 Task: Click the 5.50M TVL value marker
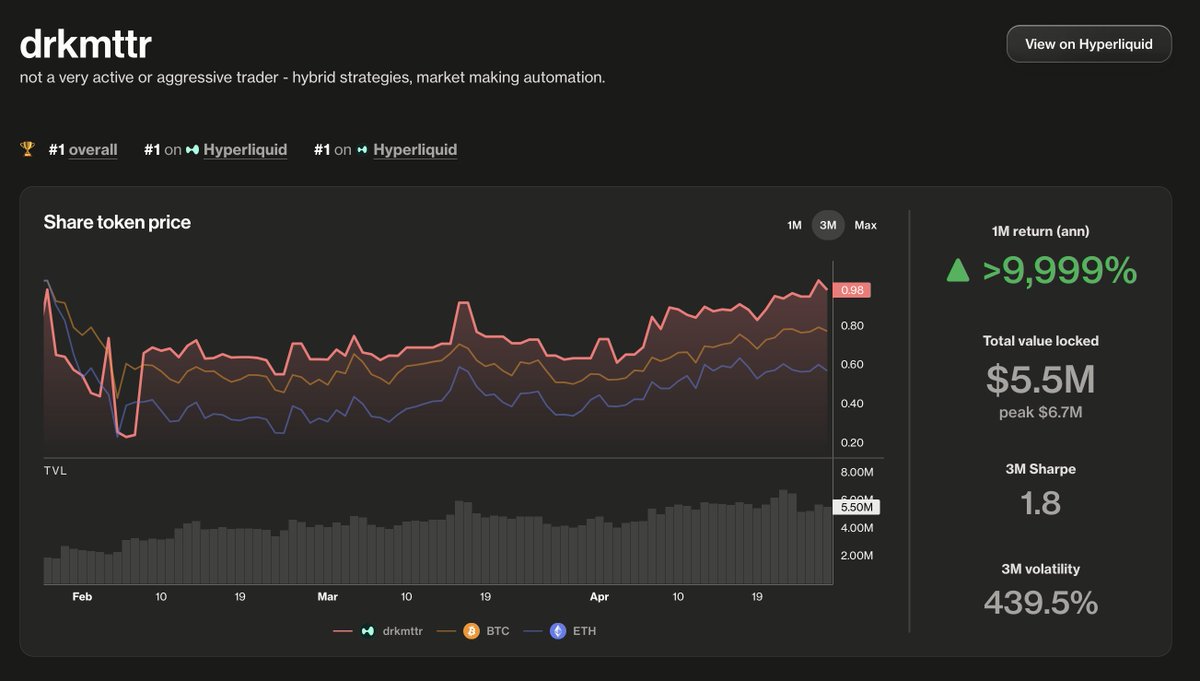tap(855, 507)
